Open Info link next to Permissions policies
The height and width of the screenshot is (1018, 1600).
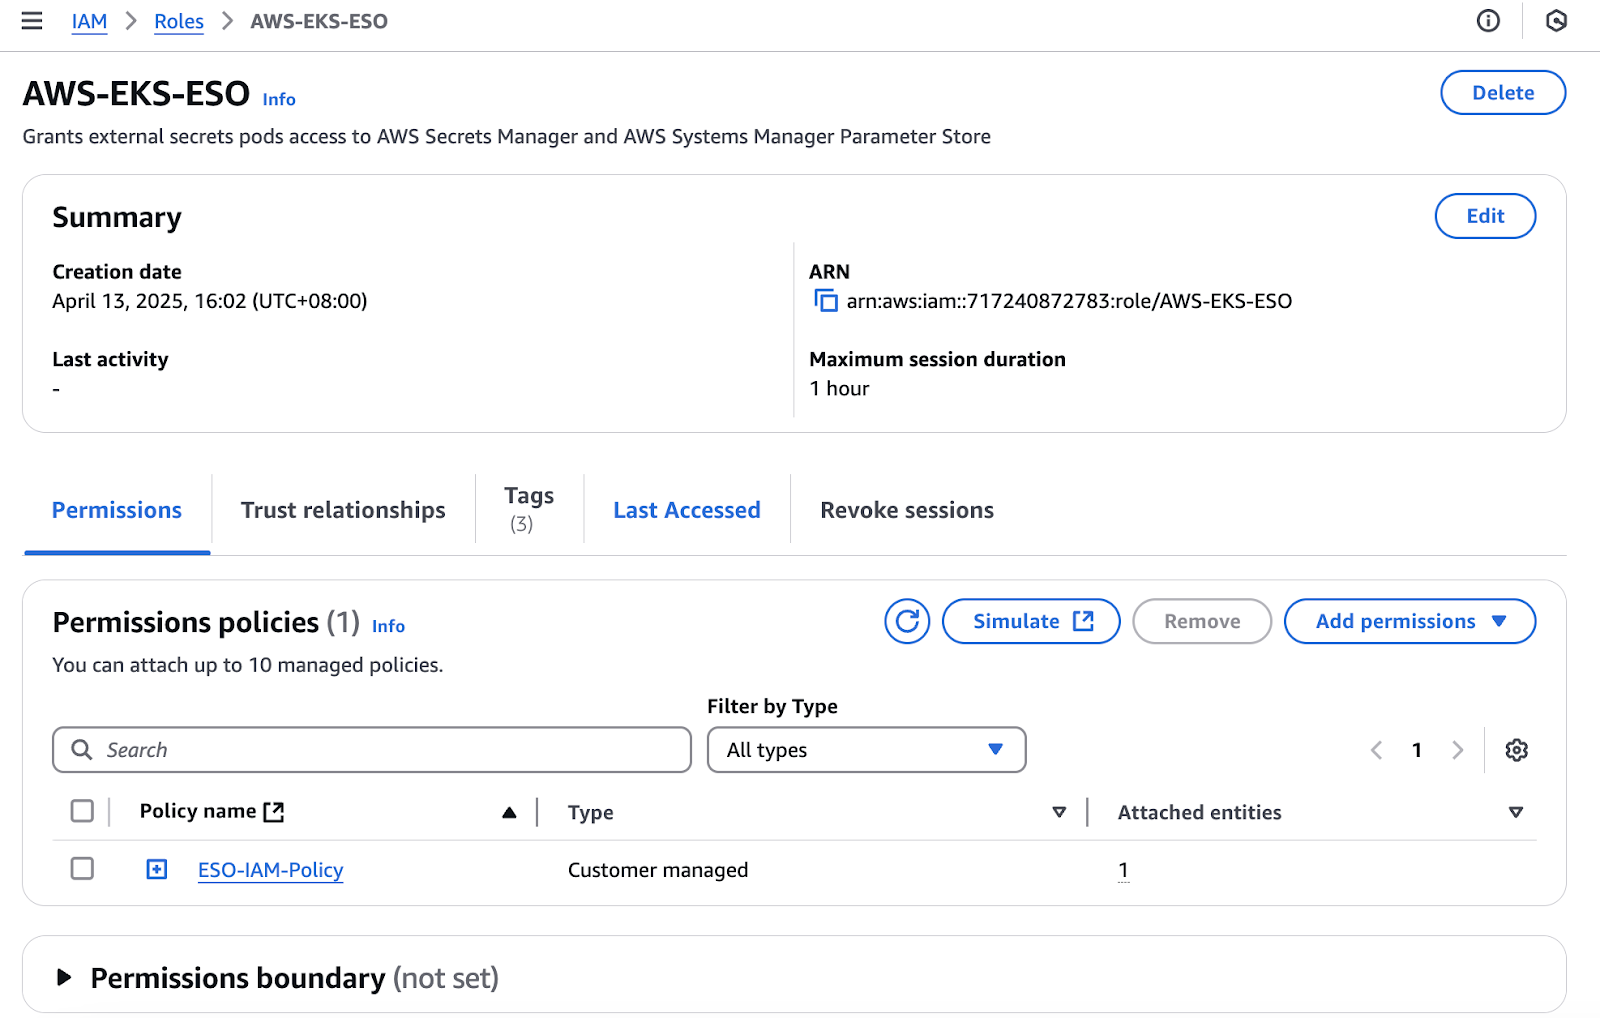point(388,626)
